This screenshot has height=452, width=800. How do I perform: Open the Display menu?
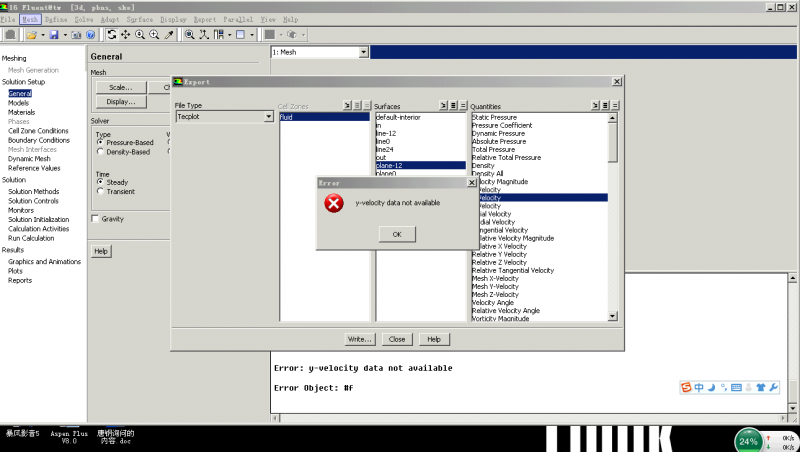[173, 19]
